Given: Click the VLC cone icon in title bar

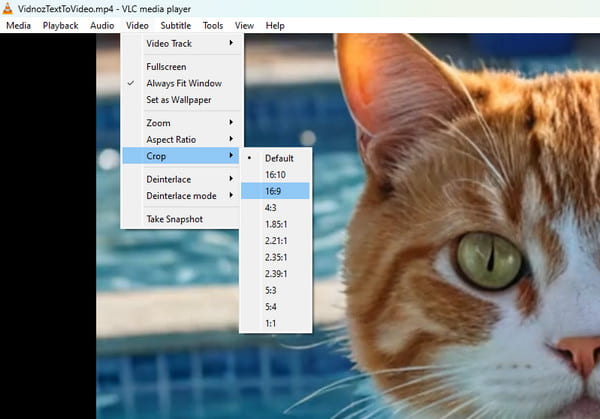Looking at the screenshot, I should click(x=8, y=8).
